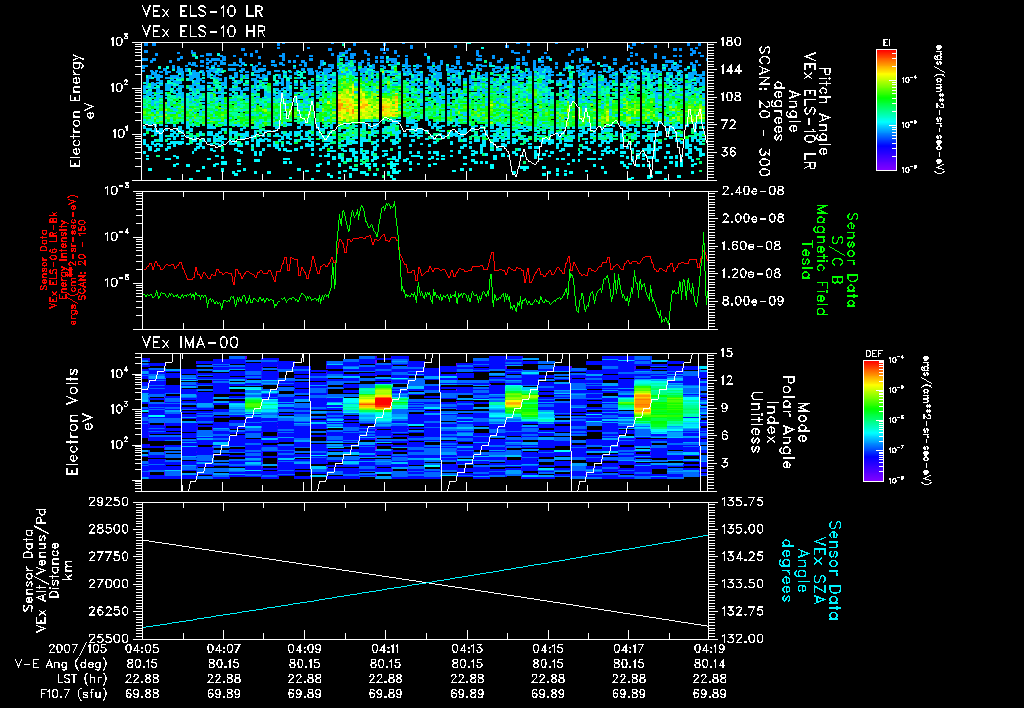Click the '04:07' time tick label
Viewport: 1024px width, 708px height.
click(223, 649)
